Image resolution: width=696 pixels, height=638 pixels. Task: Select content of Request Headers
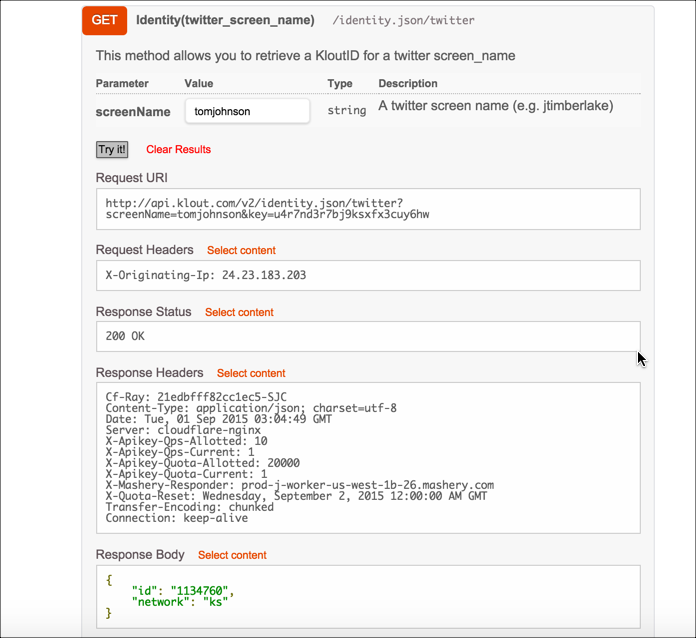click(x=241, y=250)
